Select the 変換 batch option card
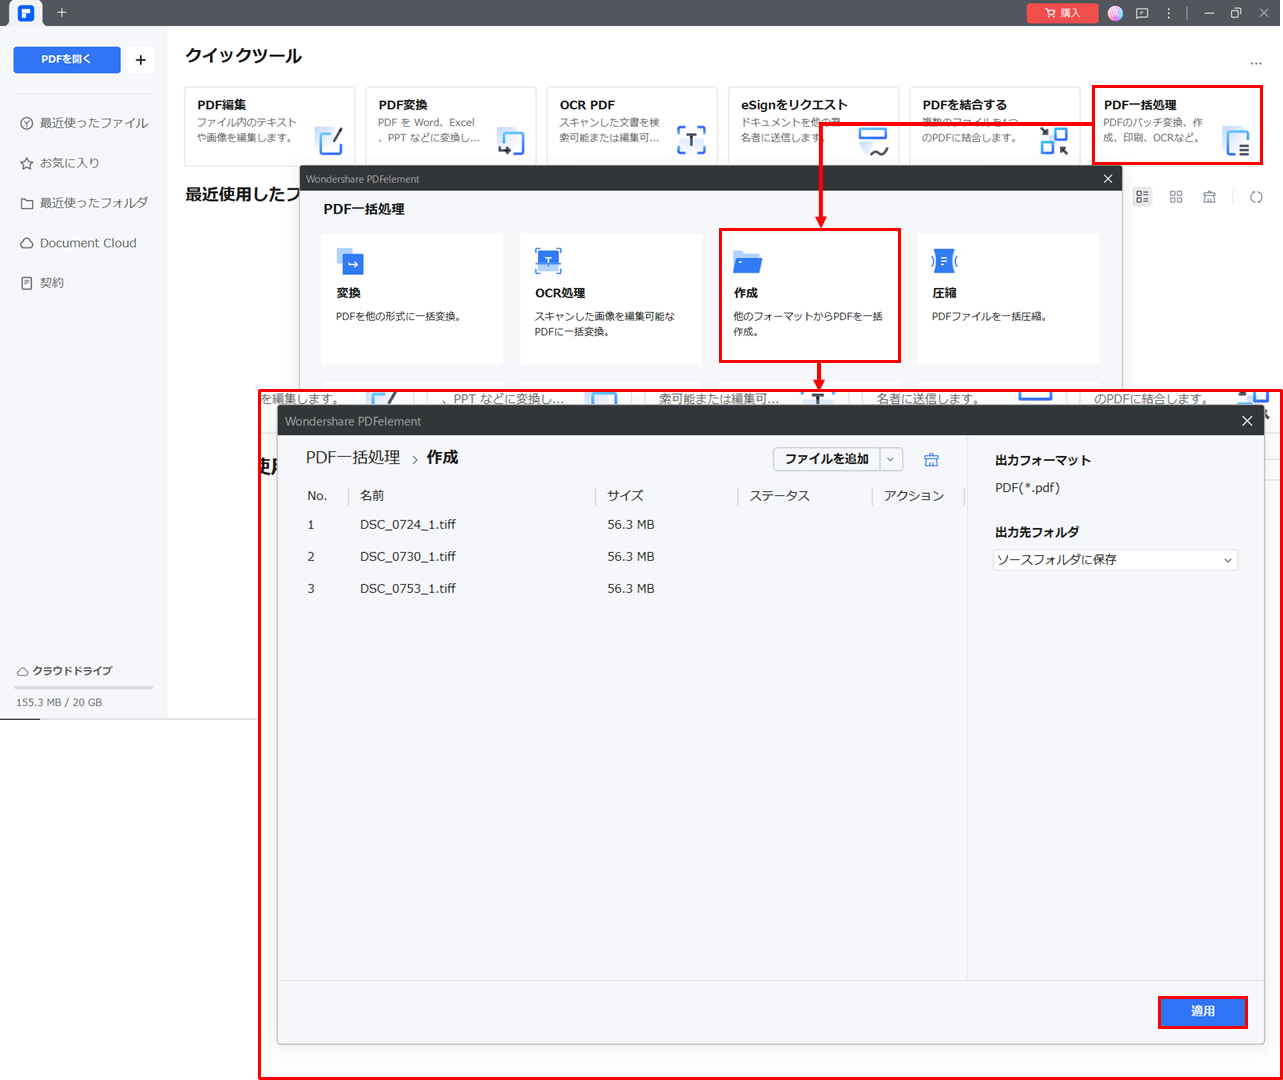Viewport: 1283px width, 1080px height. coord(412,299)
